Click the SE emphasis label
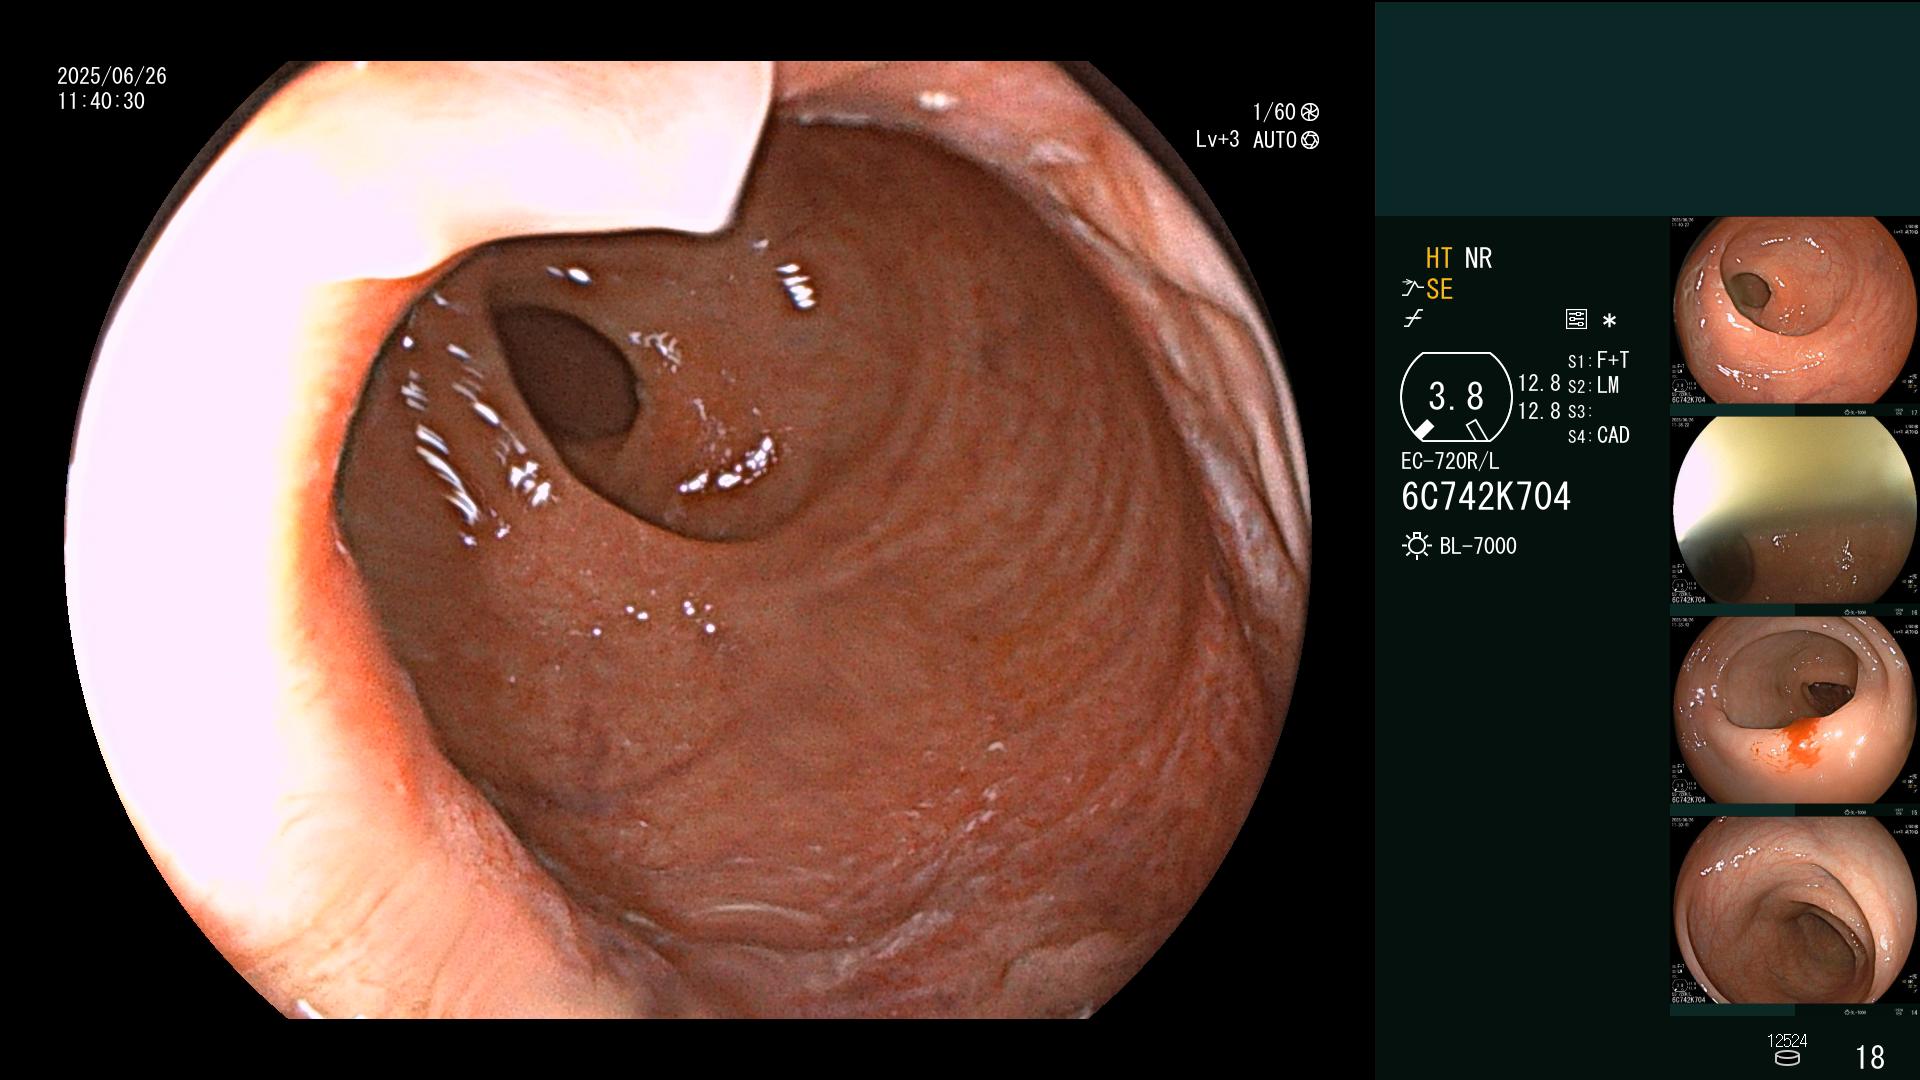 pyautogui.click(x=1439, y=289)
